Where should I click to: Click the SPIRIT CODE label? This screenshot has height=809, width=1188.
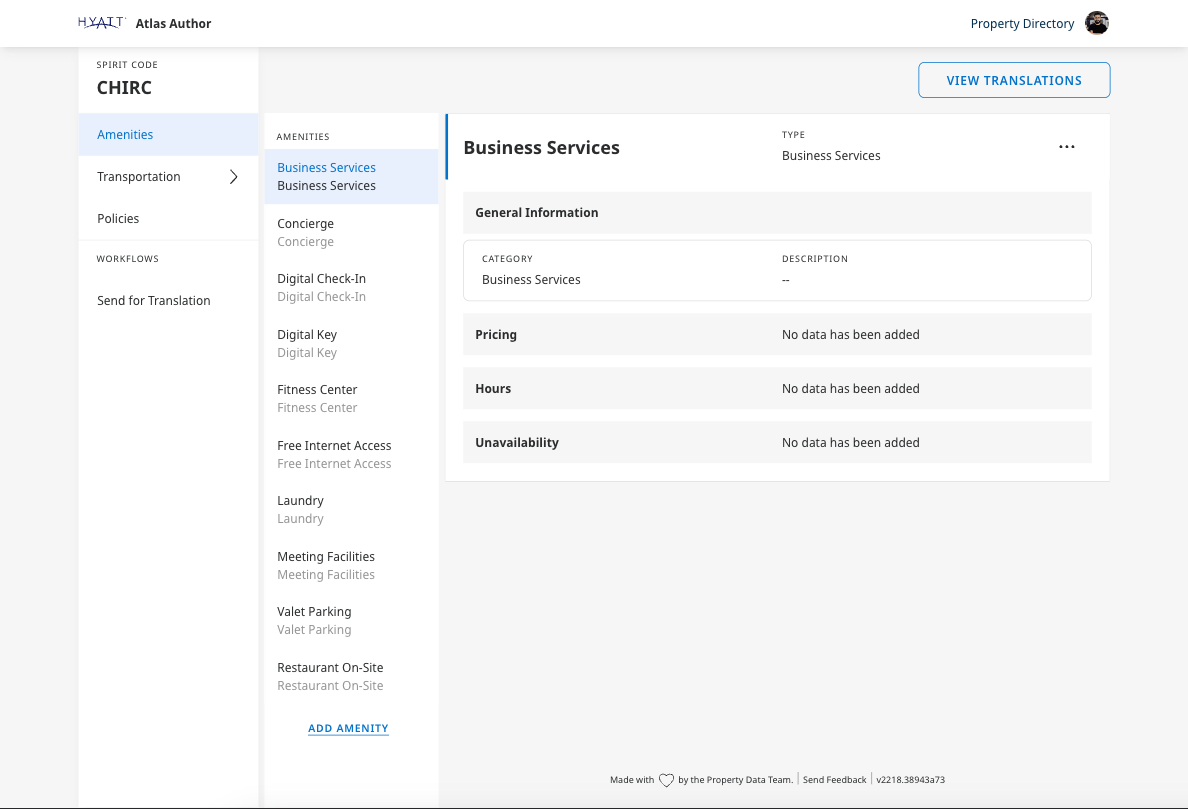[127, 65]
